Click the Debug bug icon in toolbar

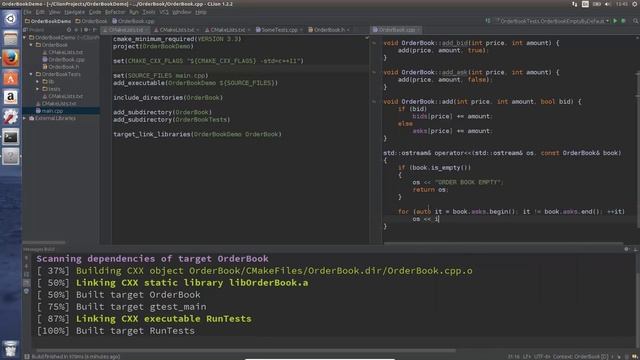pyautogui.click(x=624, y=21)
